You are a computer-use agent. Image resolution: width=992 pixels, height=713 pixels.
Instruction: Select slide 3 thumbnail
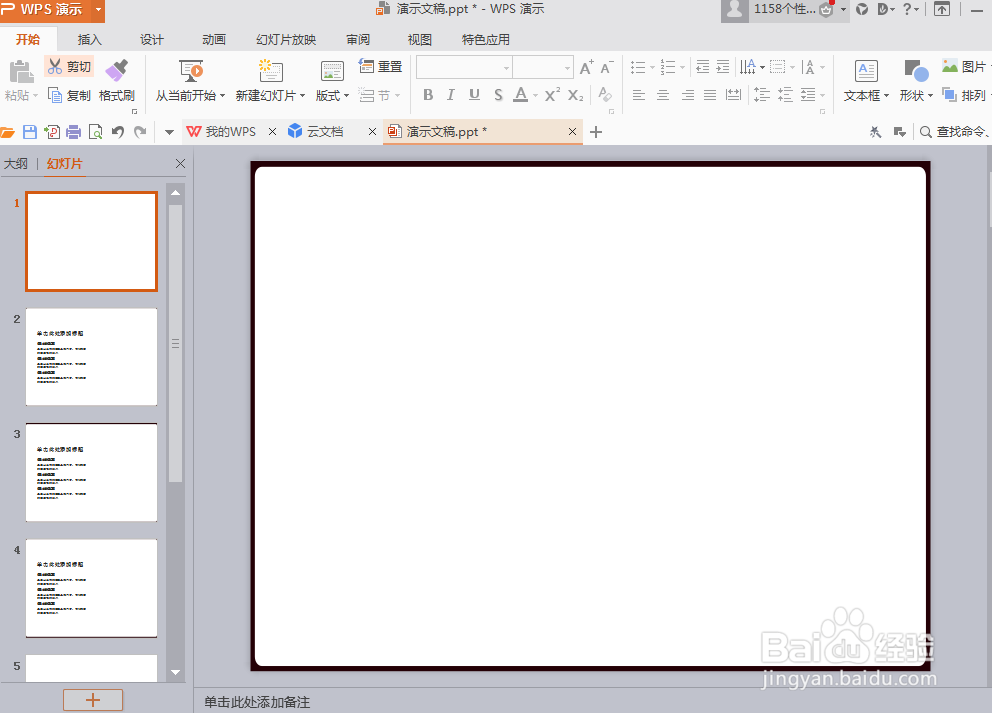coord(92,473)
